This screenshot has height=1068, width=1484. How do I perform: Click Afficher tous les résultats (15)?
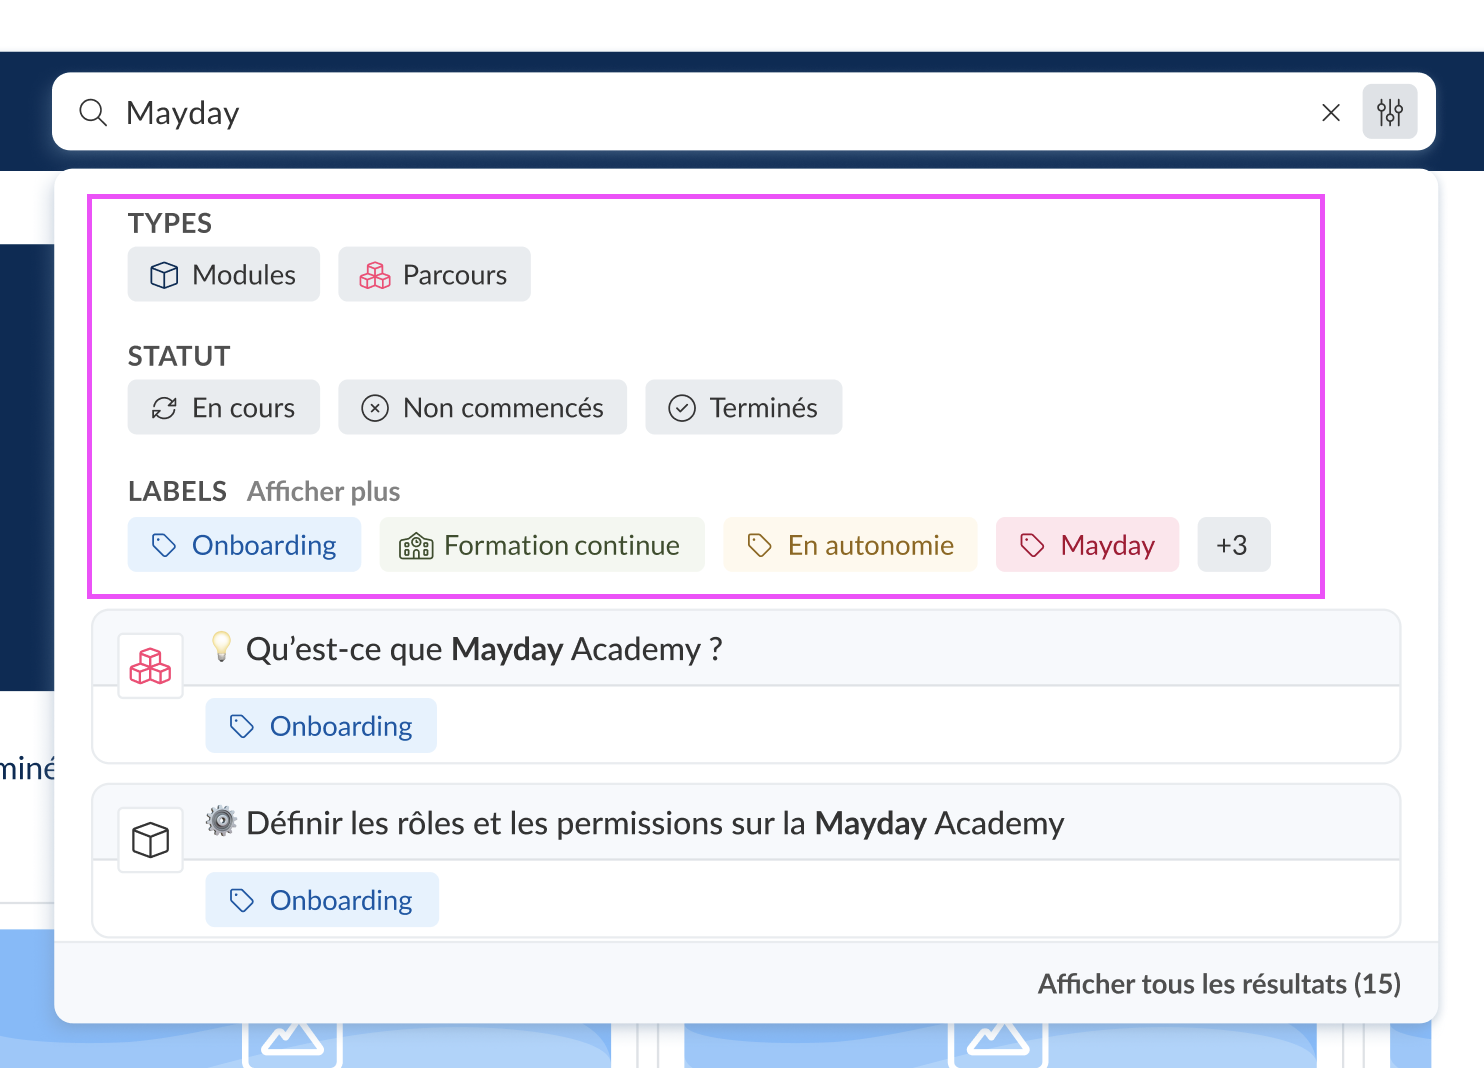(x=1218, y=984)
